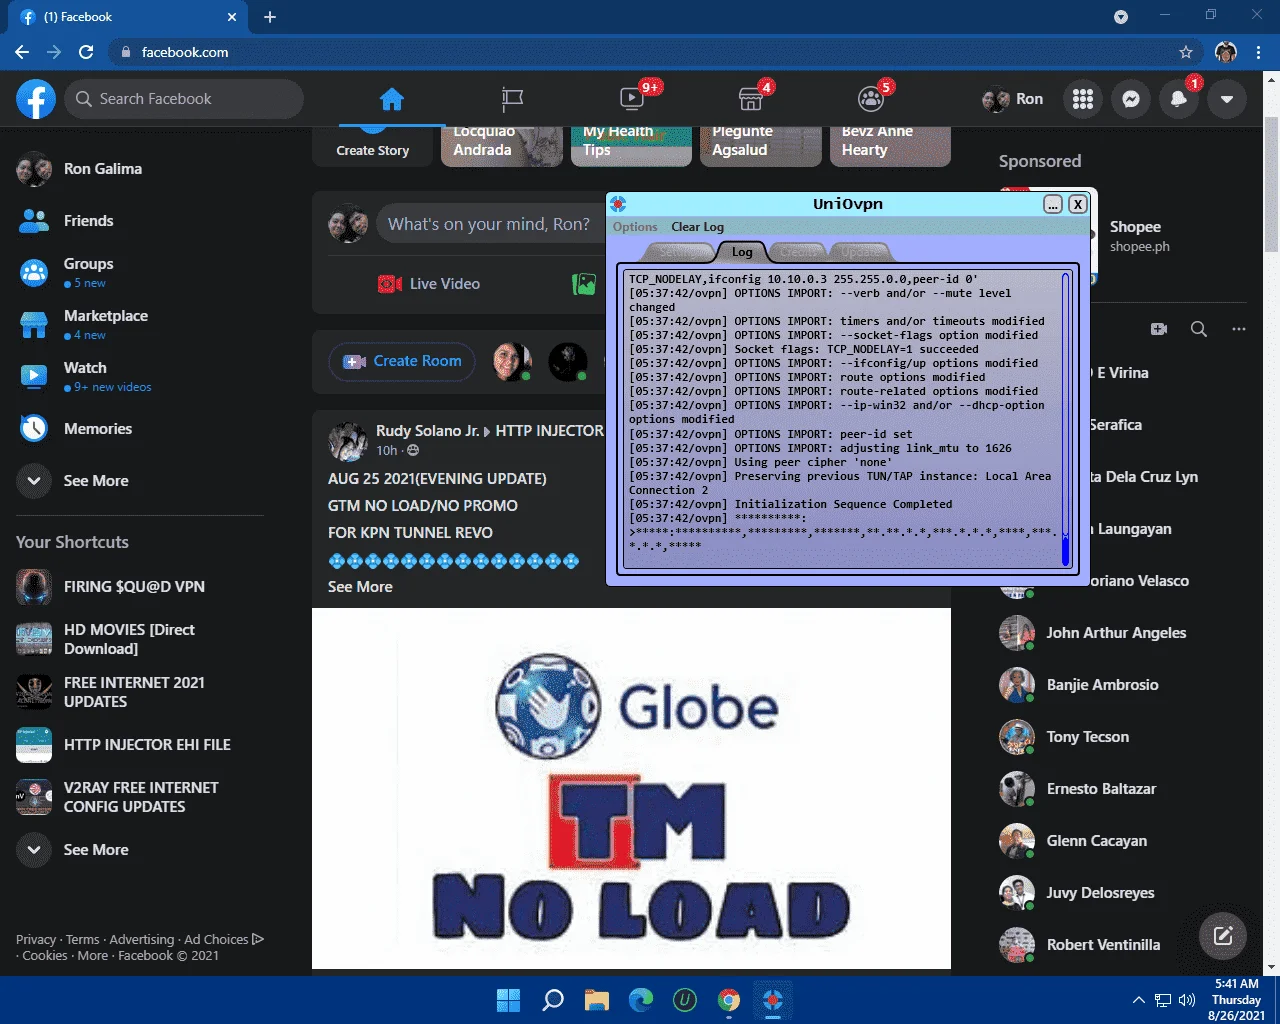Screen dimensions: 1280x1024
Task: Open Microsoft Edge from taskbar
Action: (x=641, y=1000)
